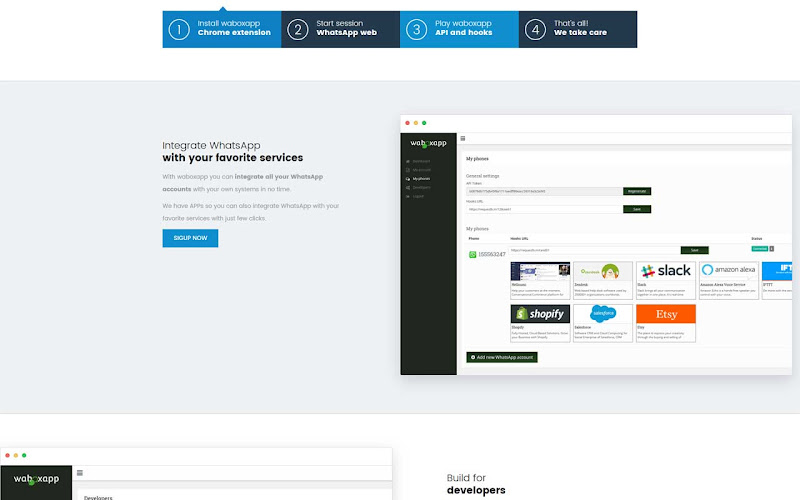Choose step 4 That's all We take care
This screenshot has height=500, width=800.
click(578, 30)
